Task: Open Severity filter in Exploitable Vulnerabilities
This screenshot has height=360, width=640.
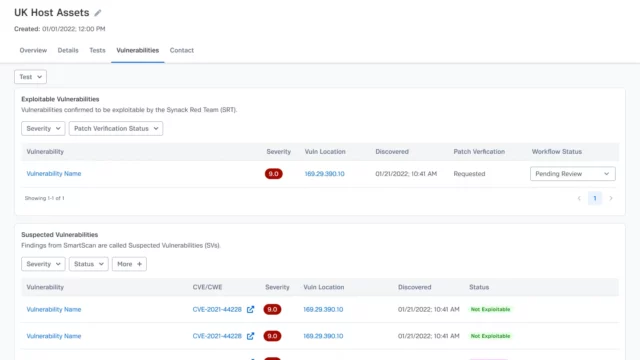Action: point(43,129)
